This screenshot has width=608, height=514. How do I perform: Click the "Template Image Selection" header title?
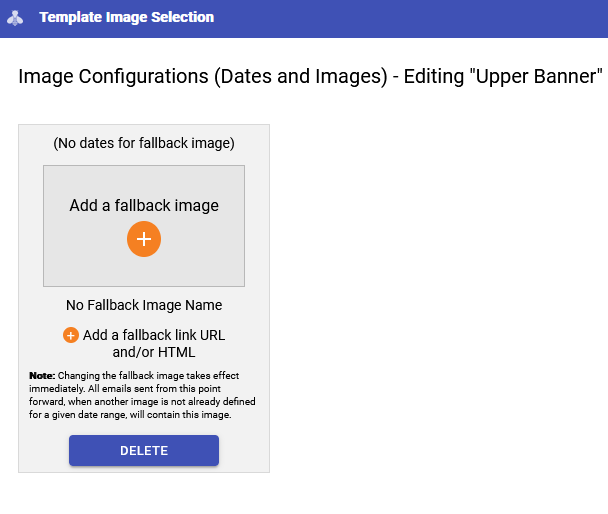point(126,17)
